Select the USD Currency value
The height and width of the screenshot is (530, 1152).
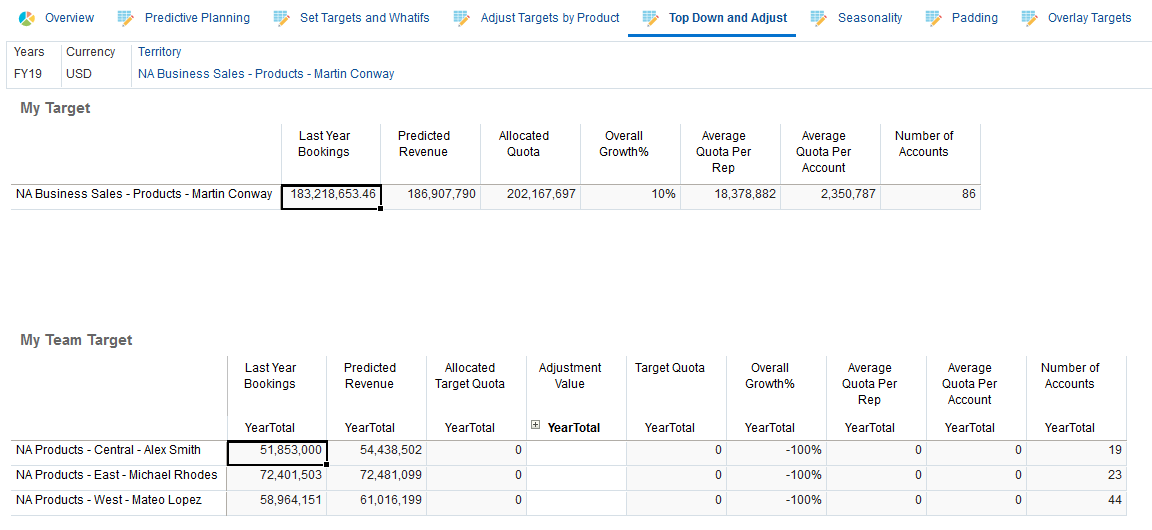pos(79,74)
